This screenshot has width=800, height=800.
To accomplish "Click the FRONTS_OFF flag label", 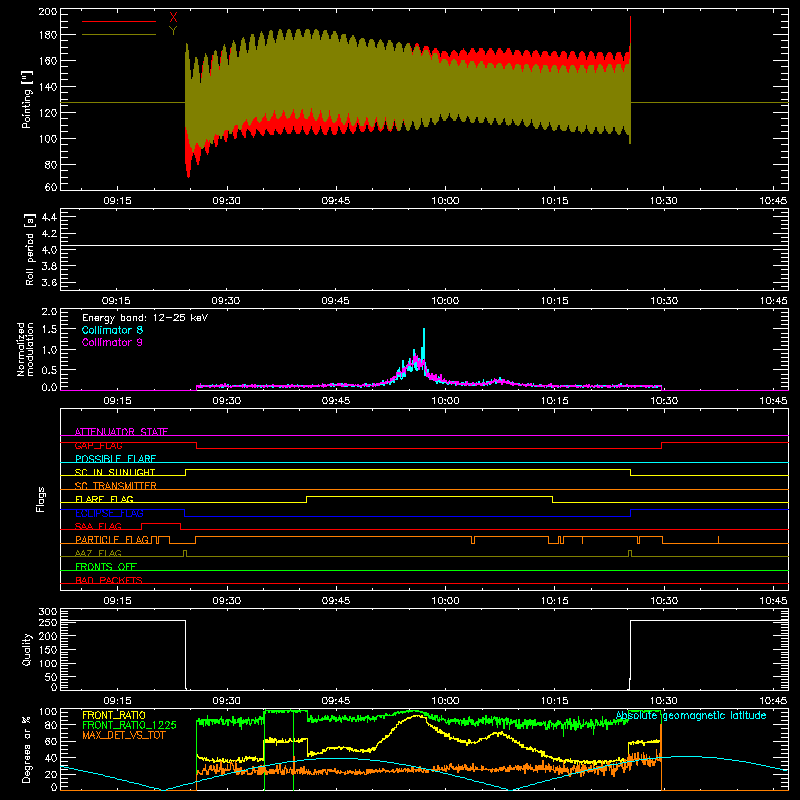I will tap(106, 566).
